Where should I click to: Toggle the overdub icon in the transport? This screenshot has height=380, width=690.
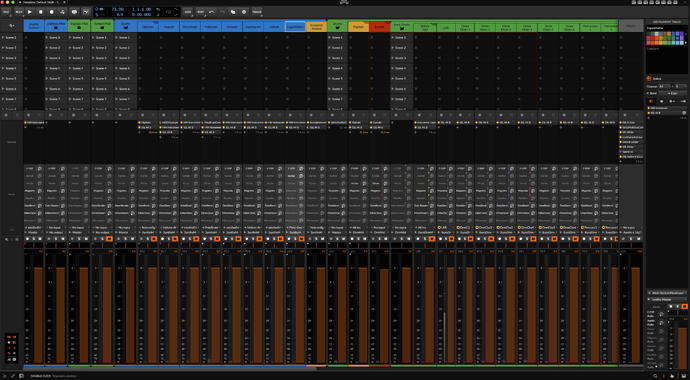[74, 12]
